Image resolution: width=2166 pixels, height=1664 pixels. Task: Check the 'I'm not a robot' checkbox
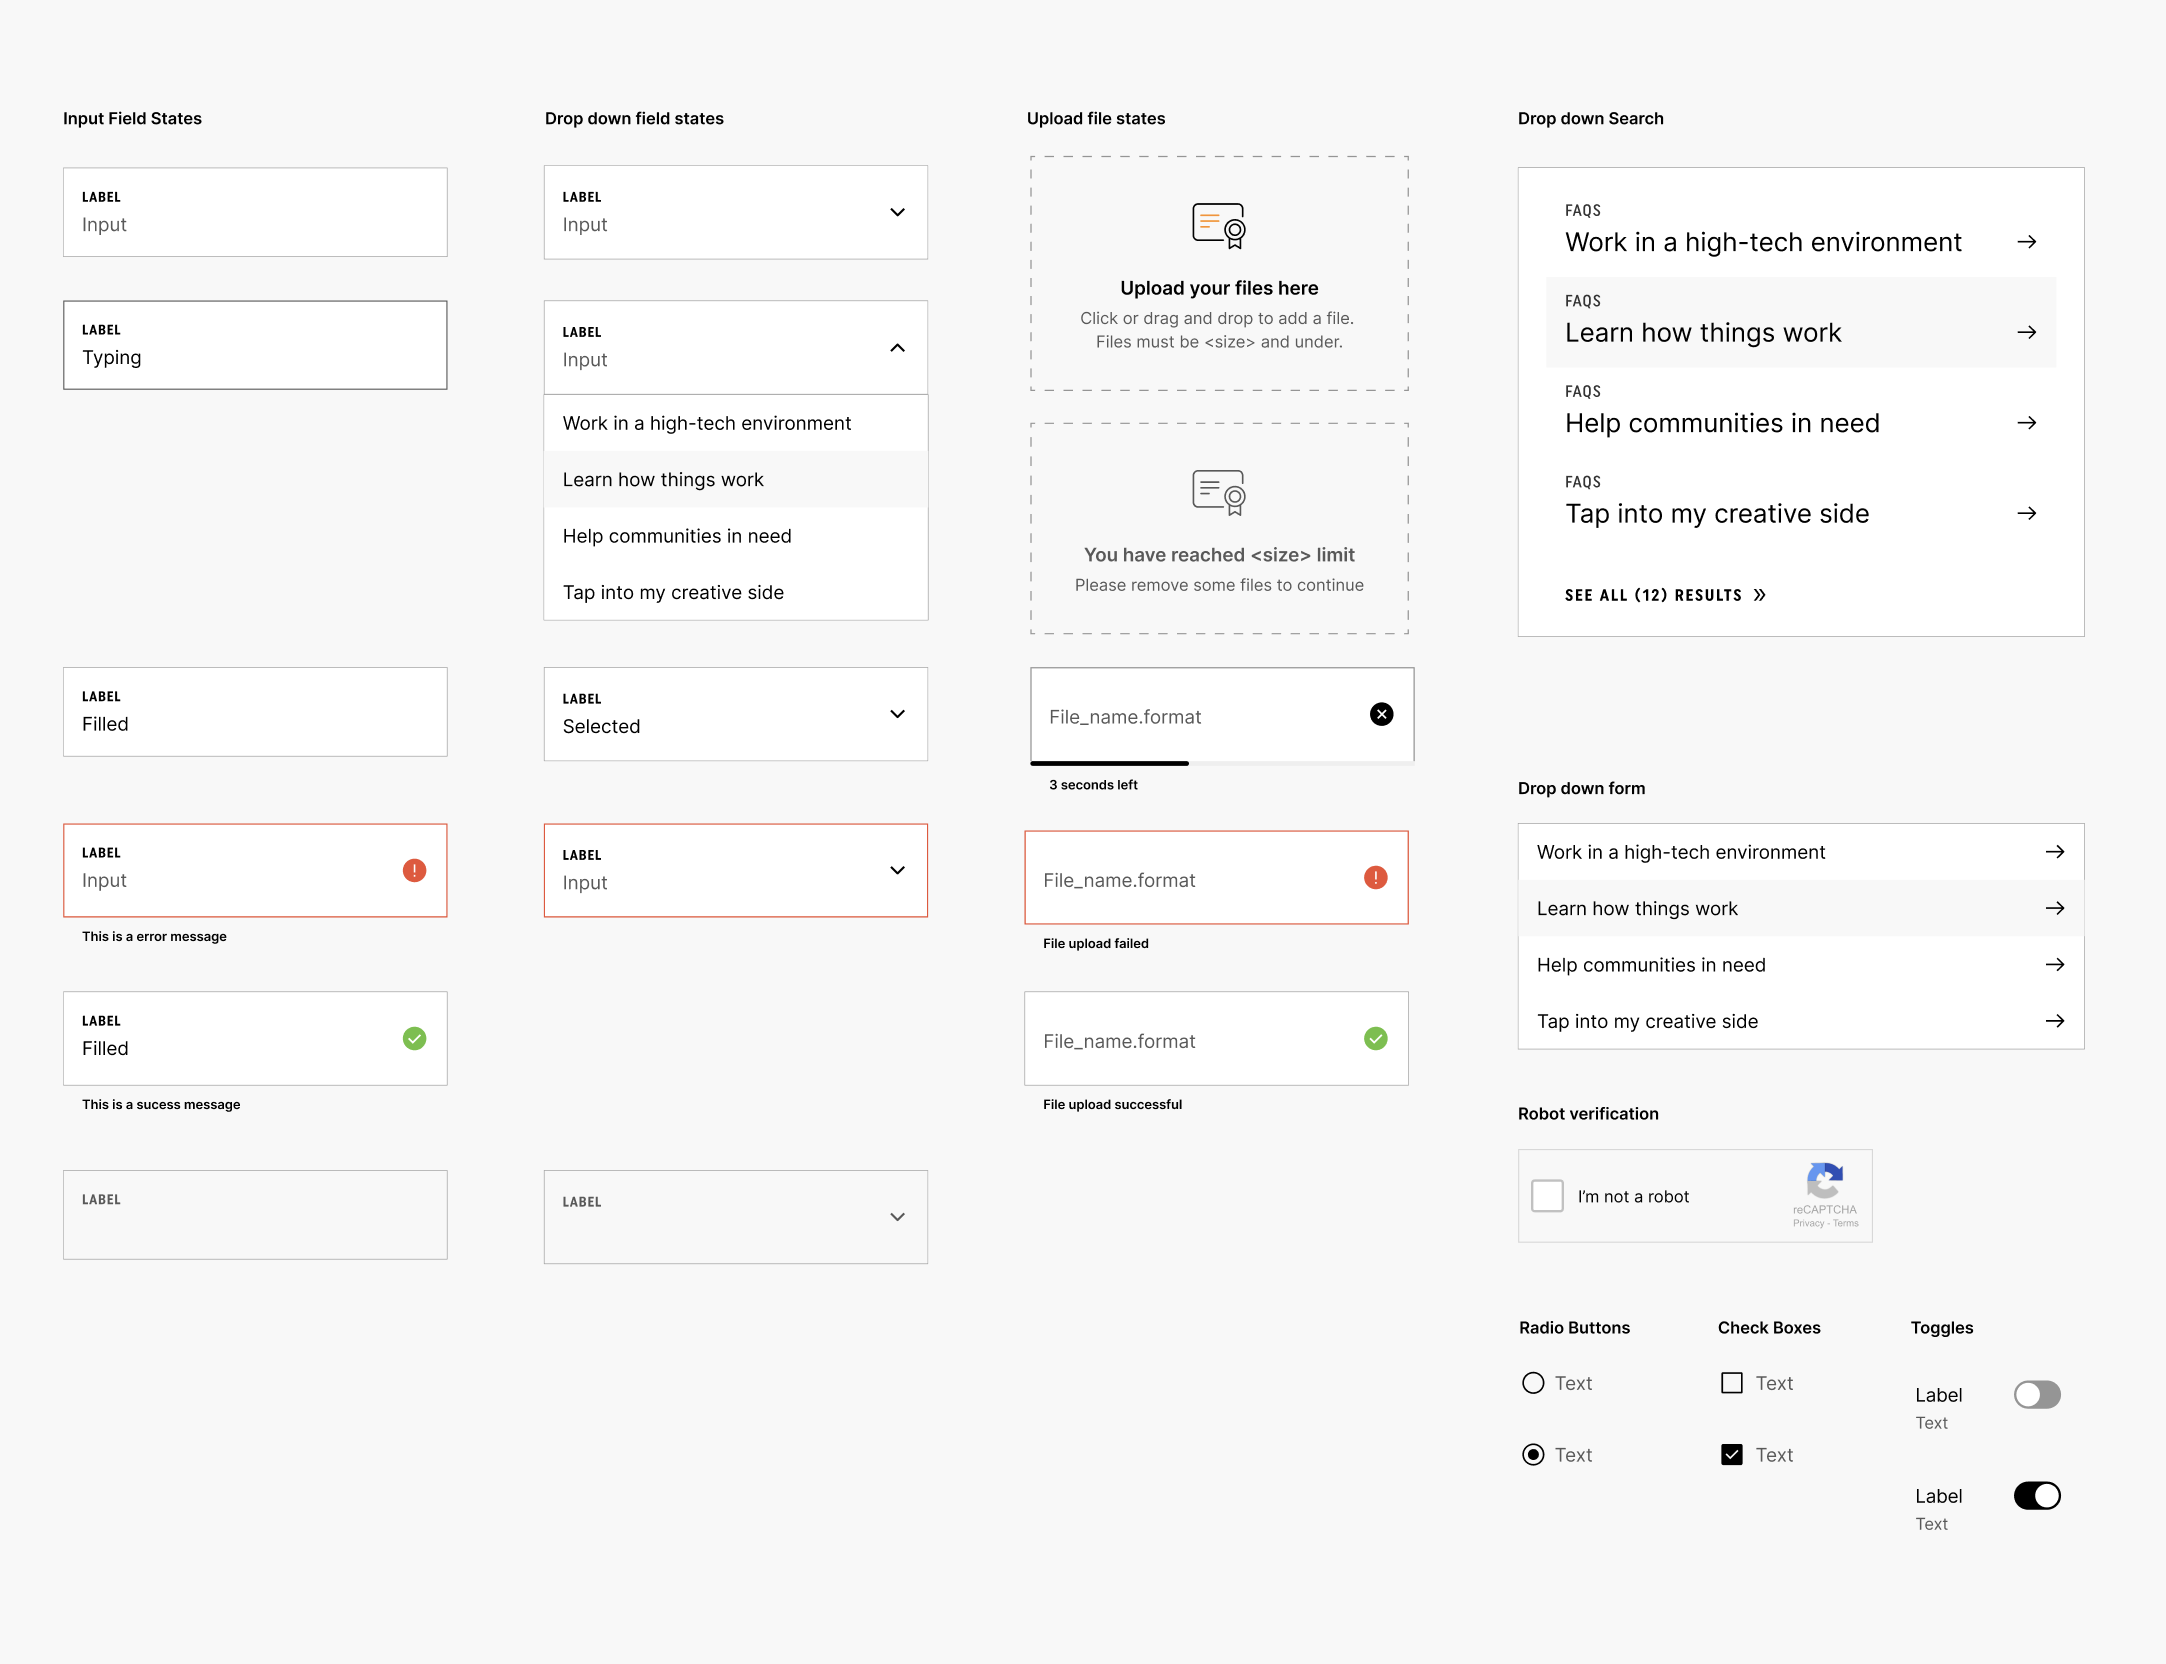[x=1547, y=1196]
